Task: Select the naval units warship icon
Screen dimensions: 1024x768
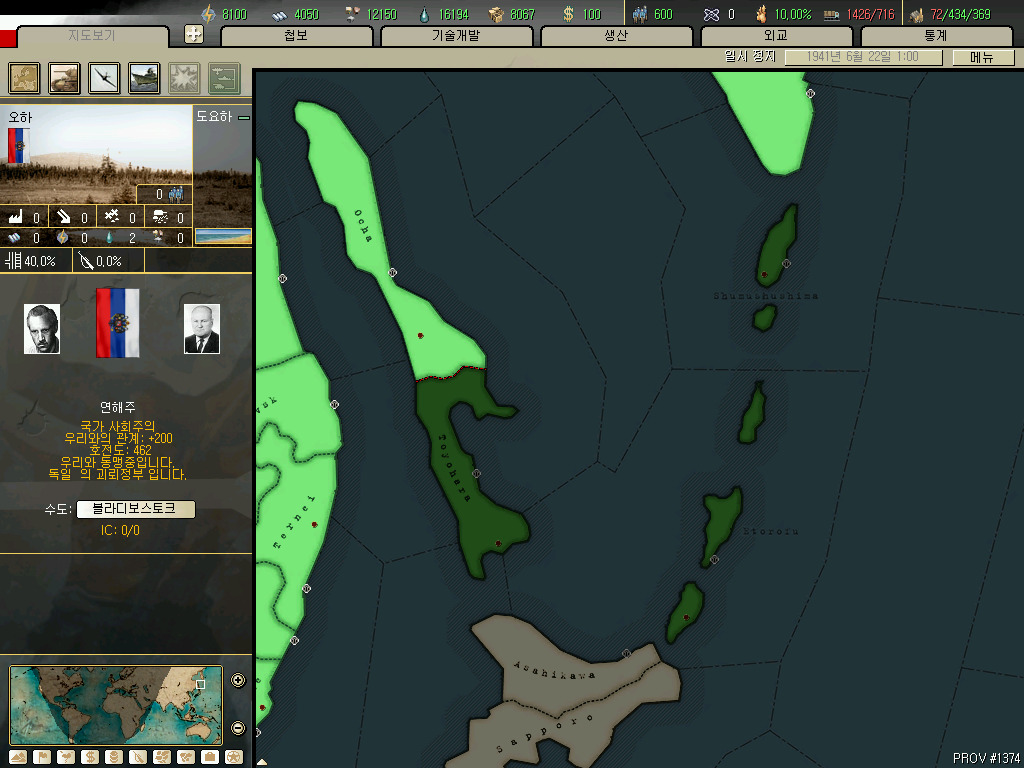Action: click(144, 78)
